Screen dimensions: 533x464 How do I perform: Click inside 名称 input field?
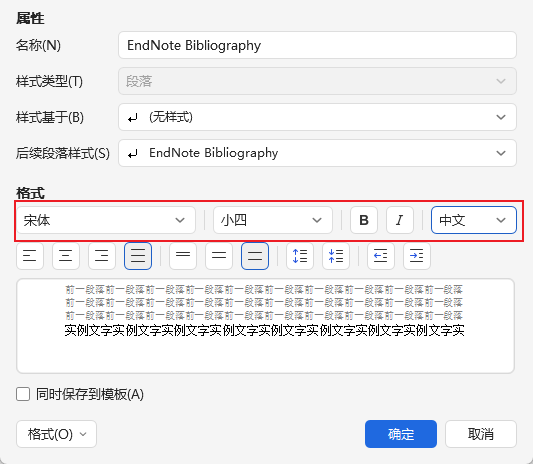[317, 45]
